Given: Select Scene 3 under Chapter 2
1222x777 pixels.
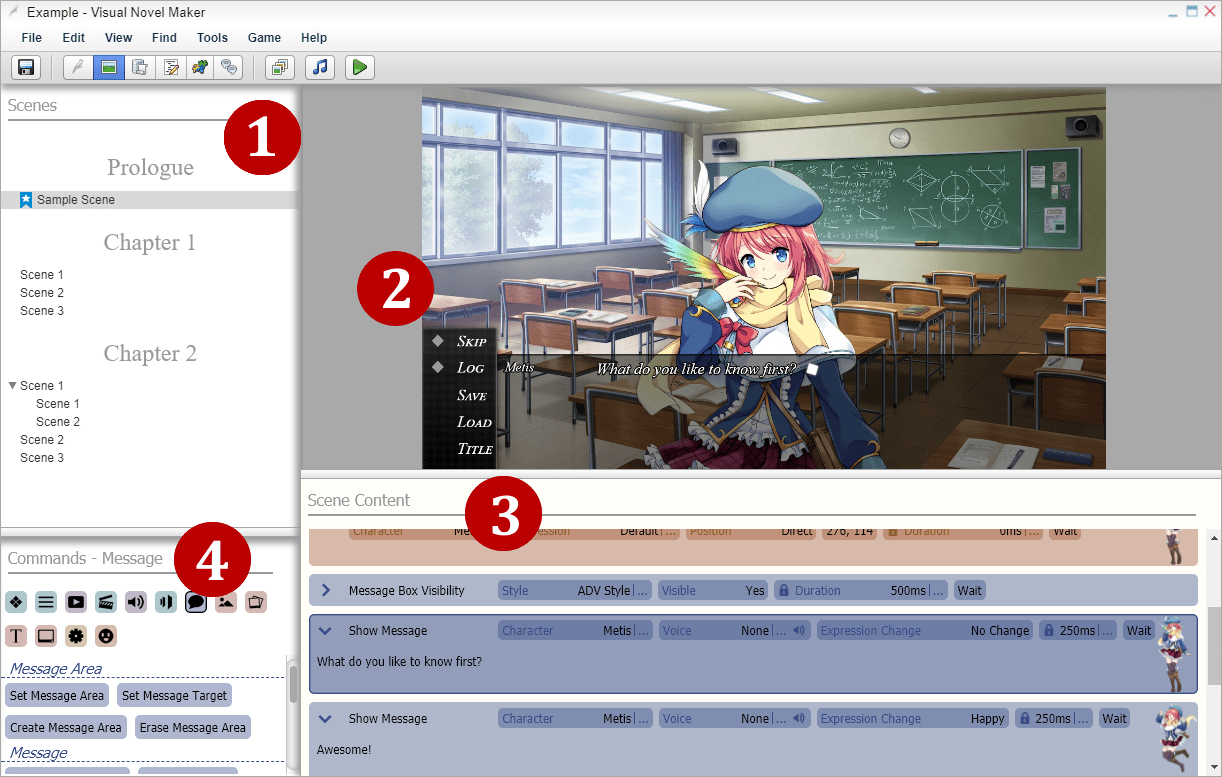Looking at the screenshot, I should click(42, 458).
